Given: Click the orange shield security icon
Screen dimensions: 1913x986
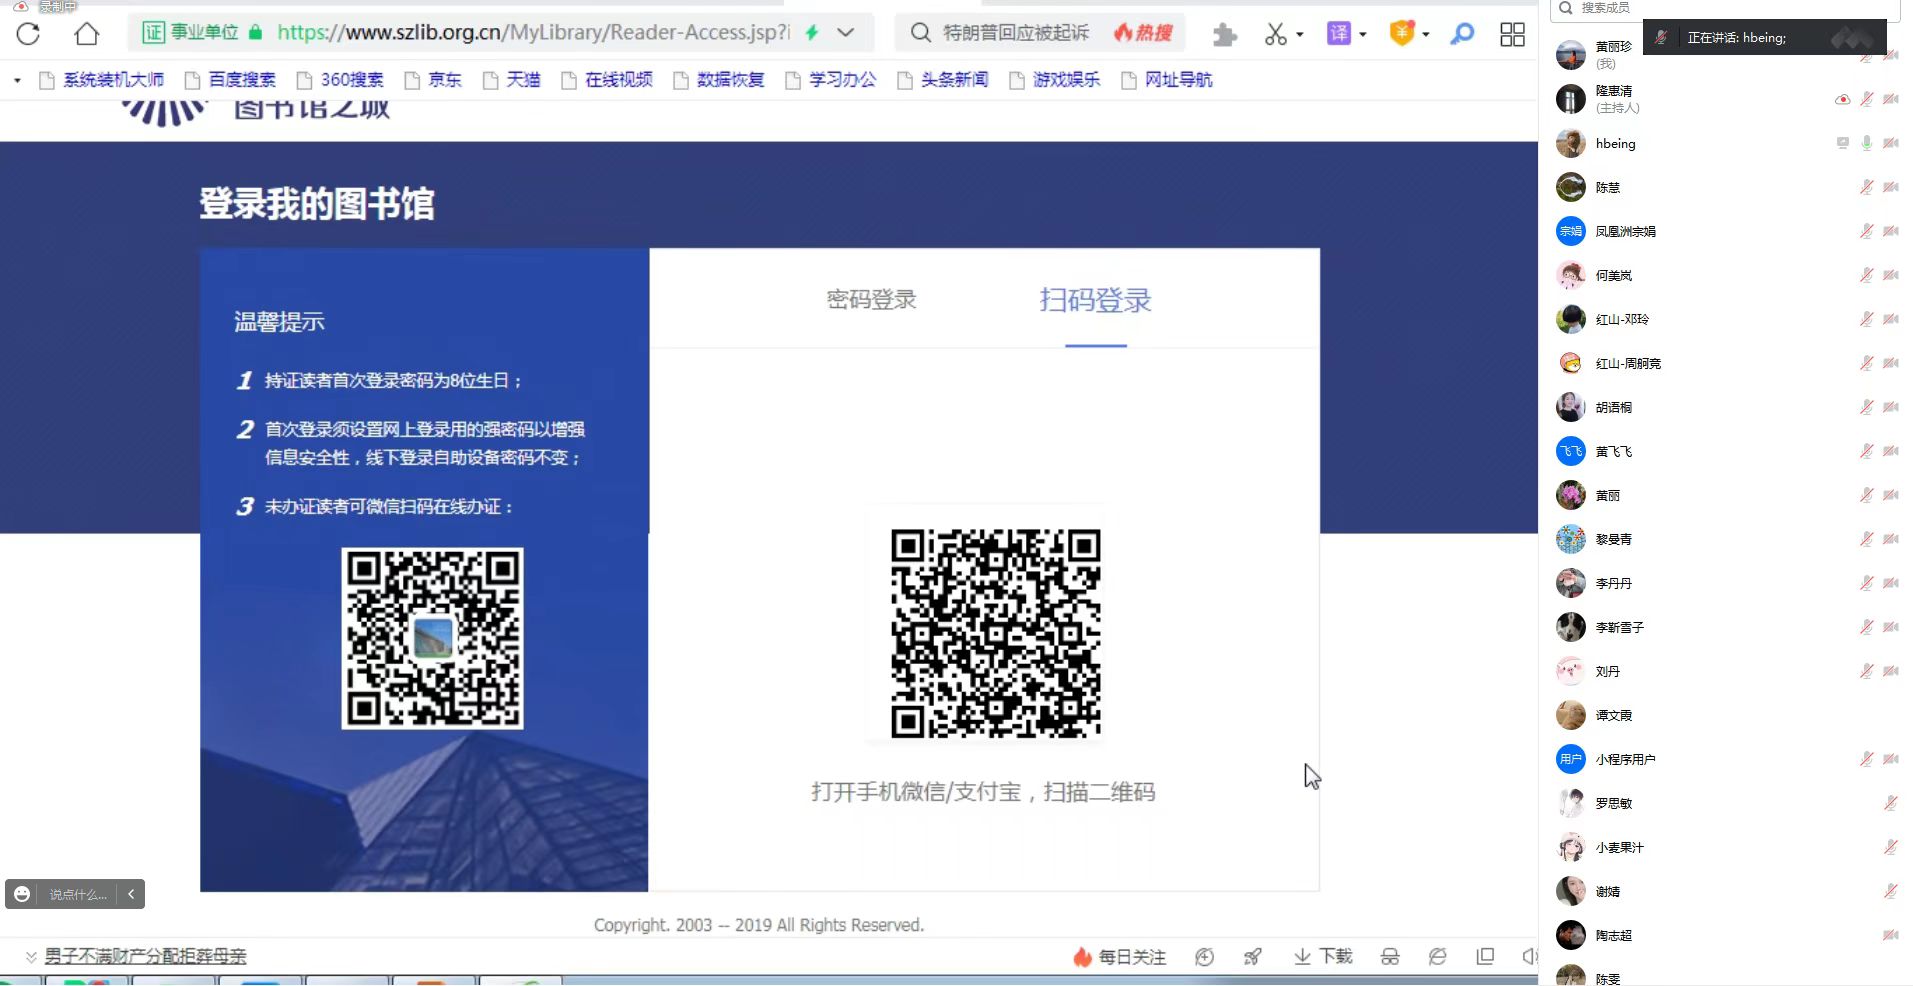Looking at the screenshot, I should (1402, 33).
